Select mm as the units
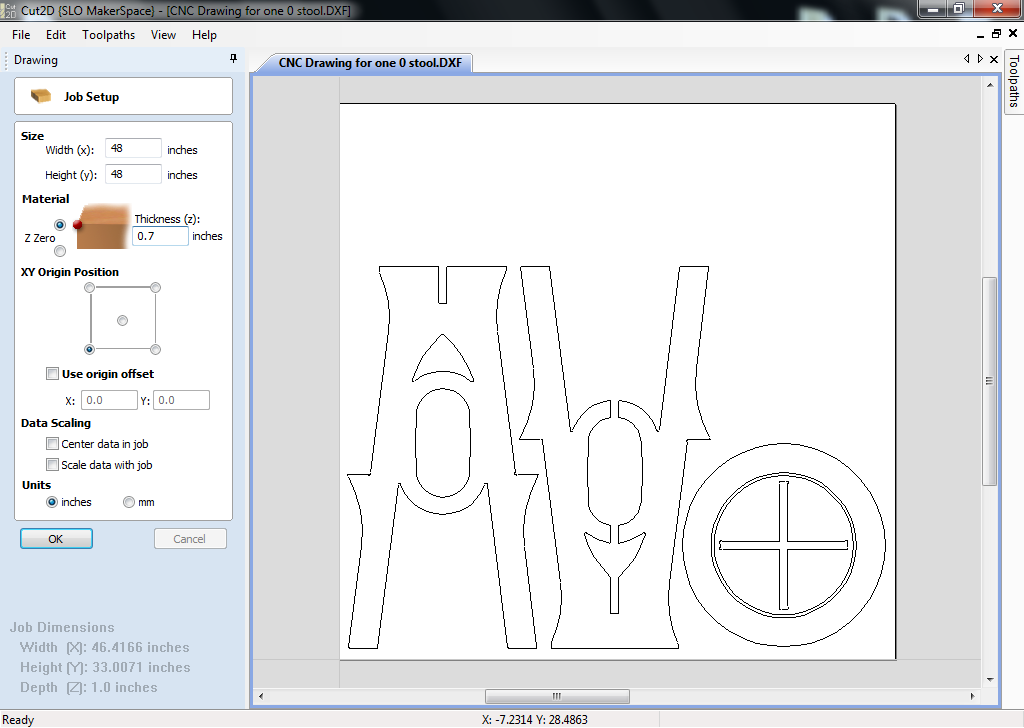The image size is (1024, 728). click(129, 502)
